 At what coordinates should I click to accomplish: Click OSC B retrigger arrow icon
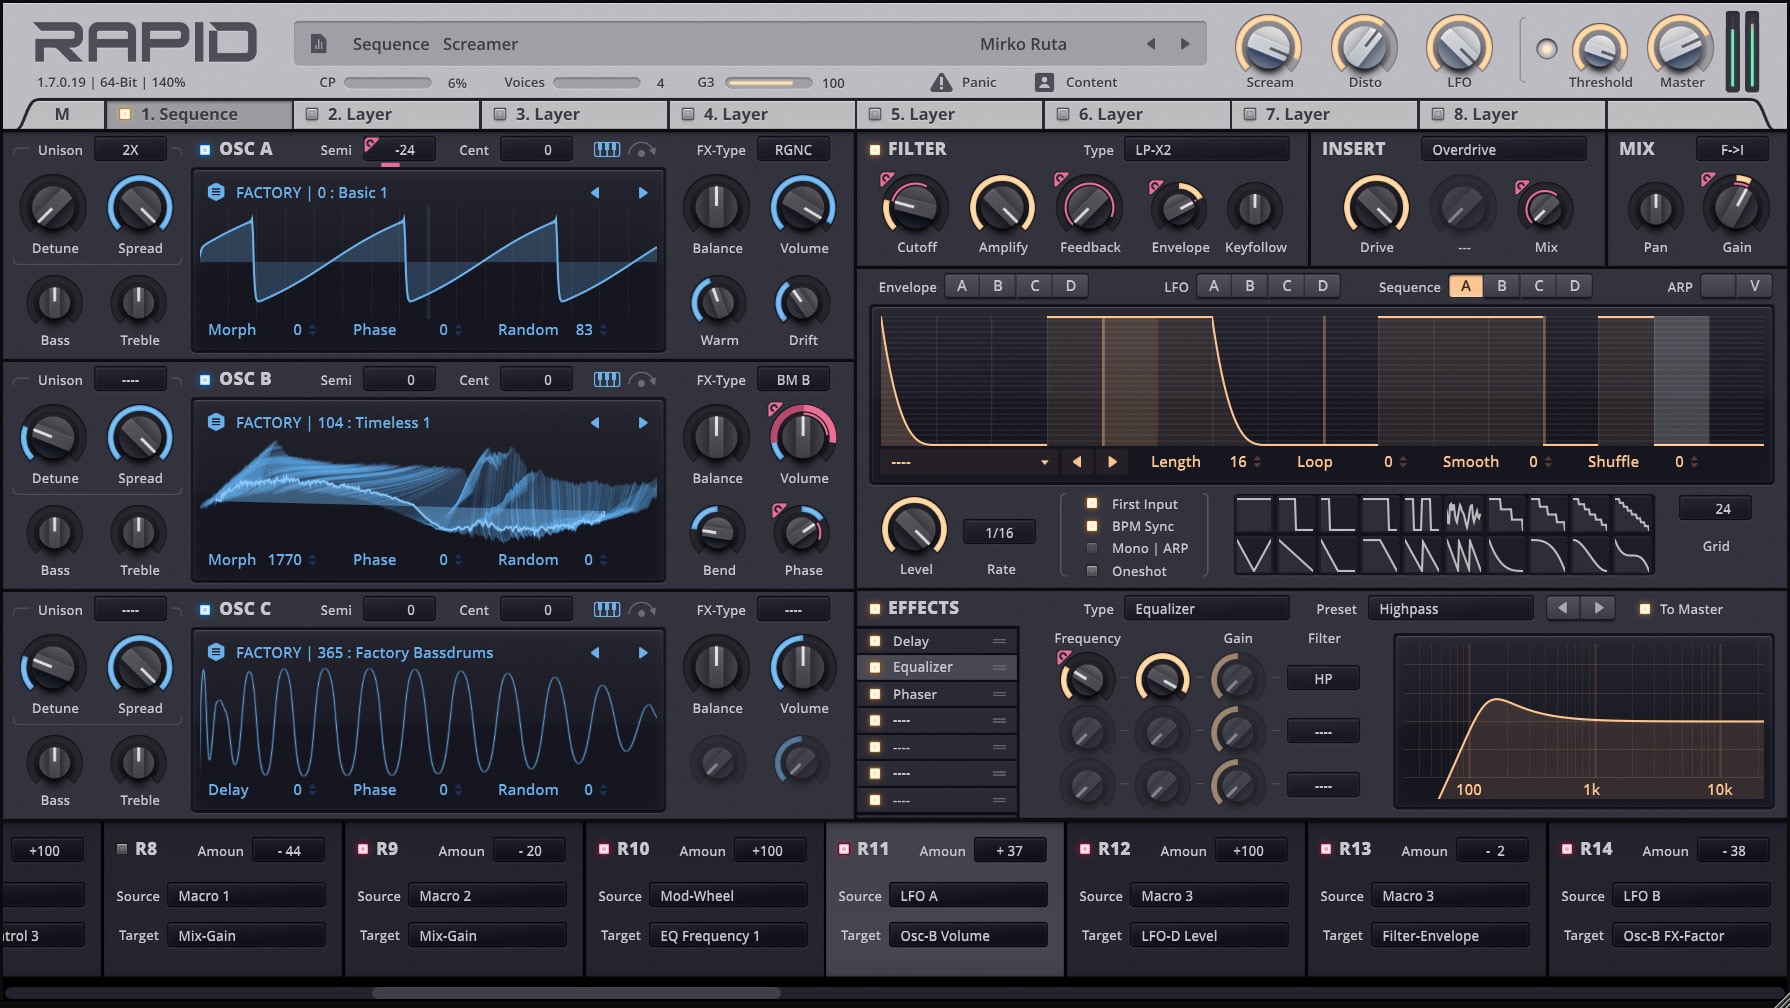pos(642,380)
